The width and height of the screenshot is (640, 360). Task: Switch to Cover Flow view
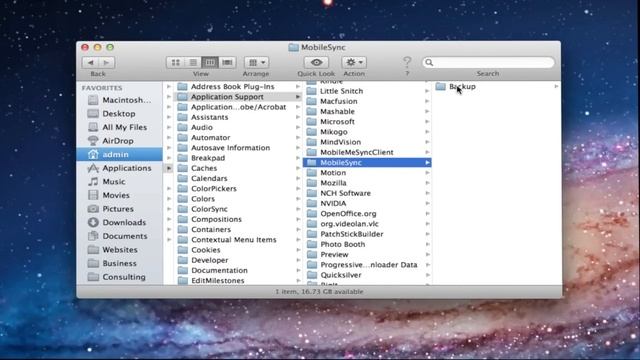227,62
